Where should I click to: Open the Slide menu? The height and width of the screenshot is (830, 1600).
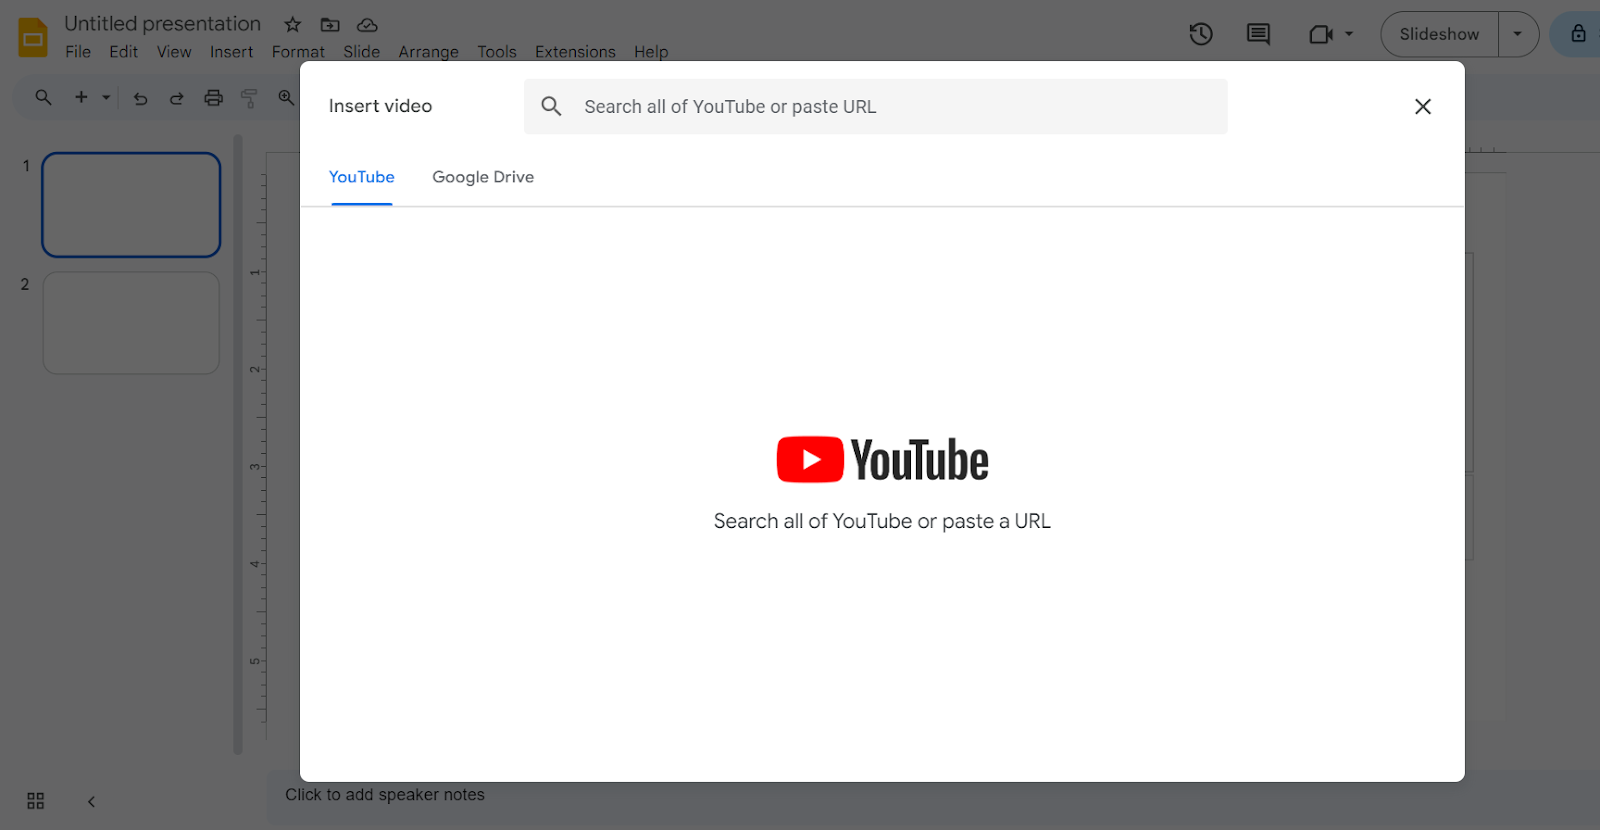(x=361, y=52)
